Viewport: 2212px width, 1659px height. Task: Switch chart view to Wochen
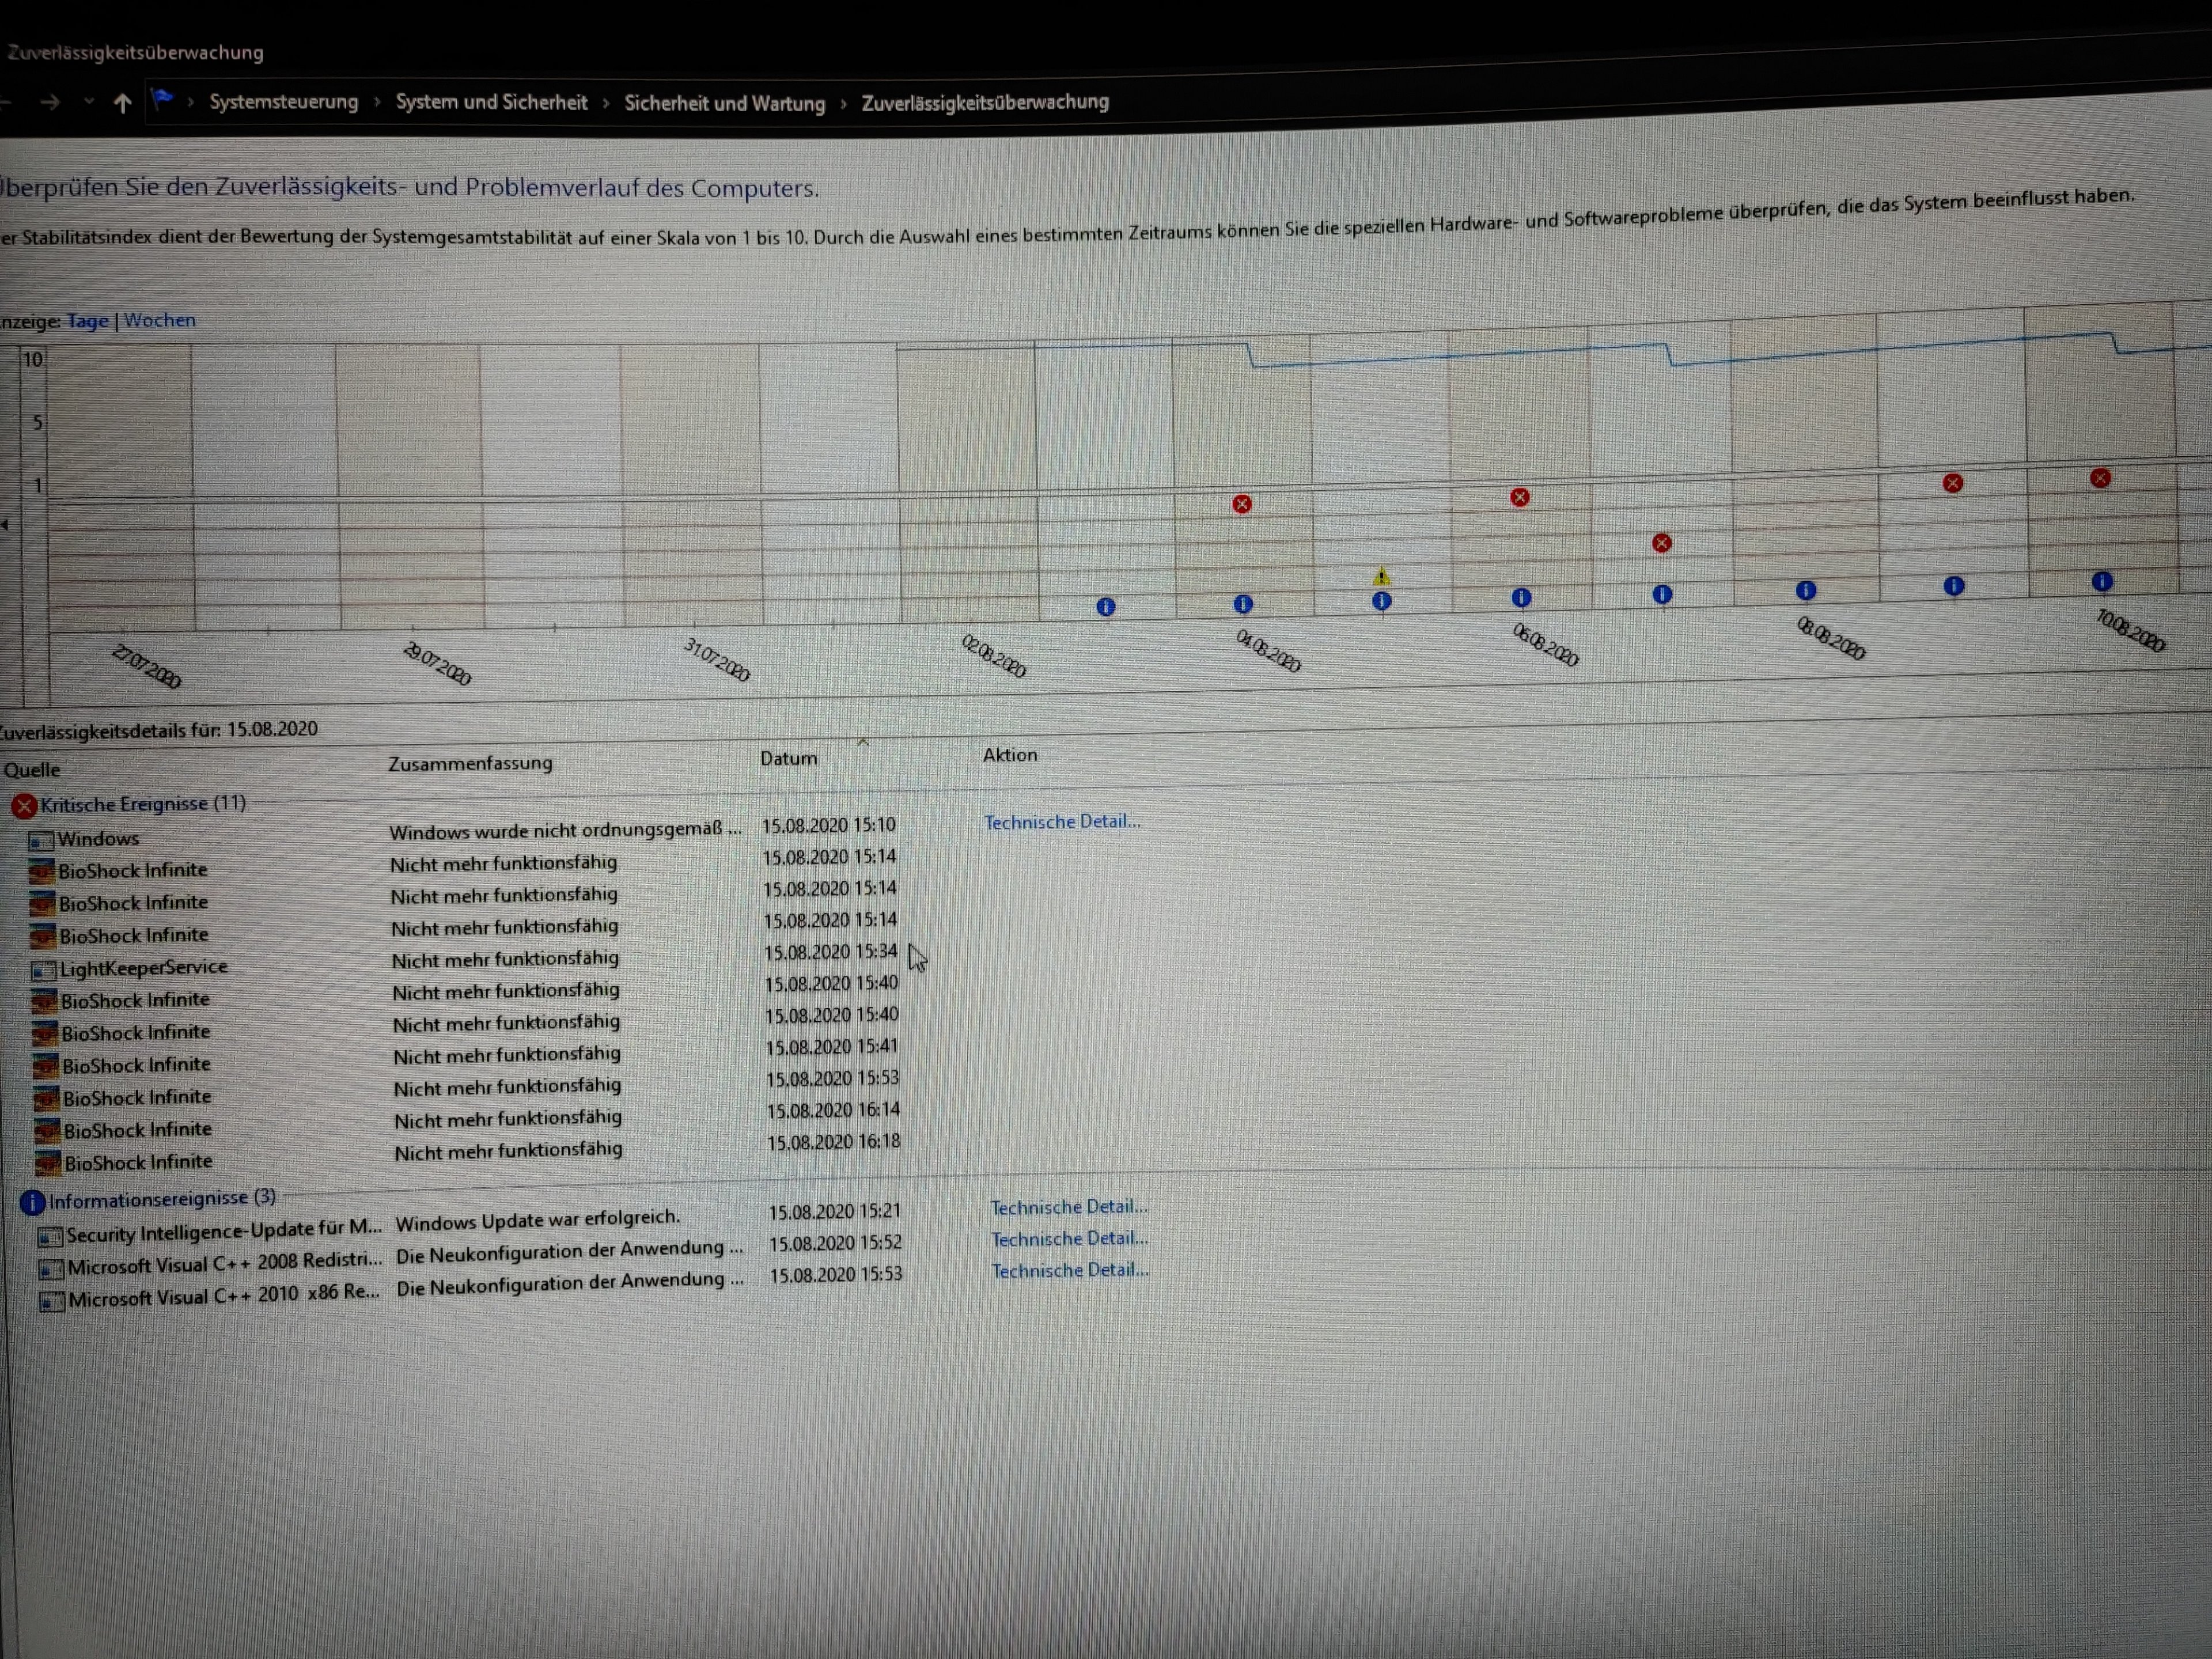point(160,320)
